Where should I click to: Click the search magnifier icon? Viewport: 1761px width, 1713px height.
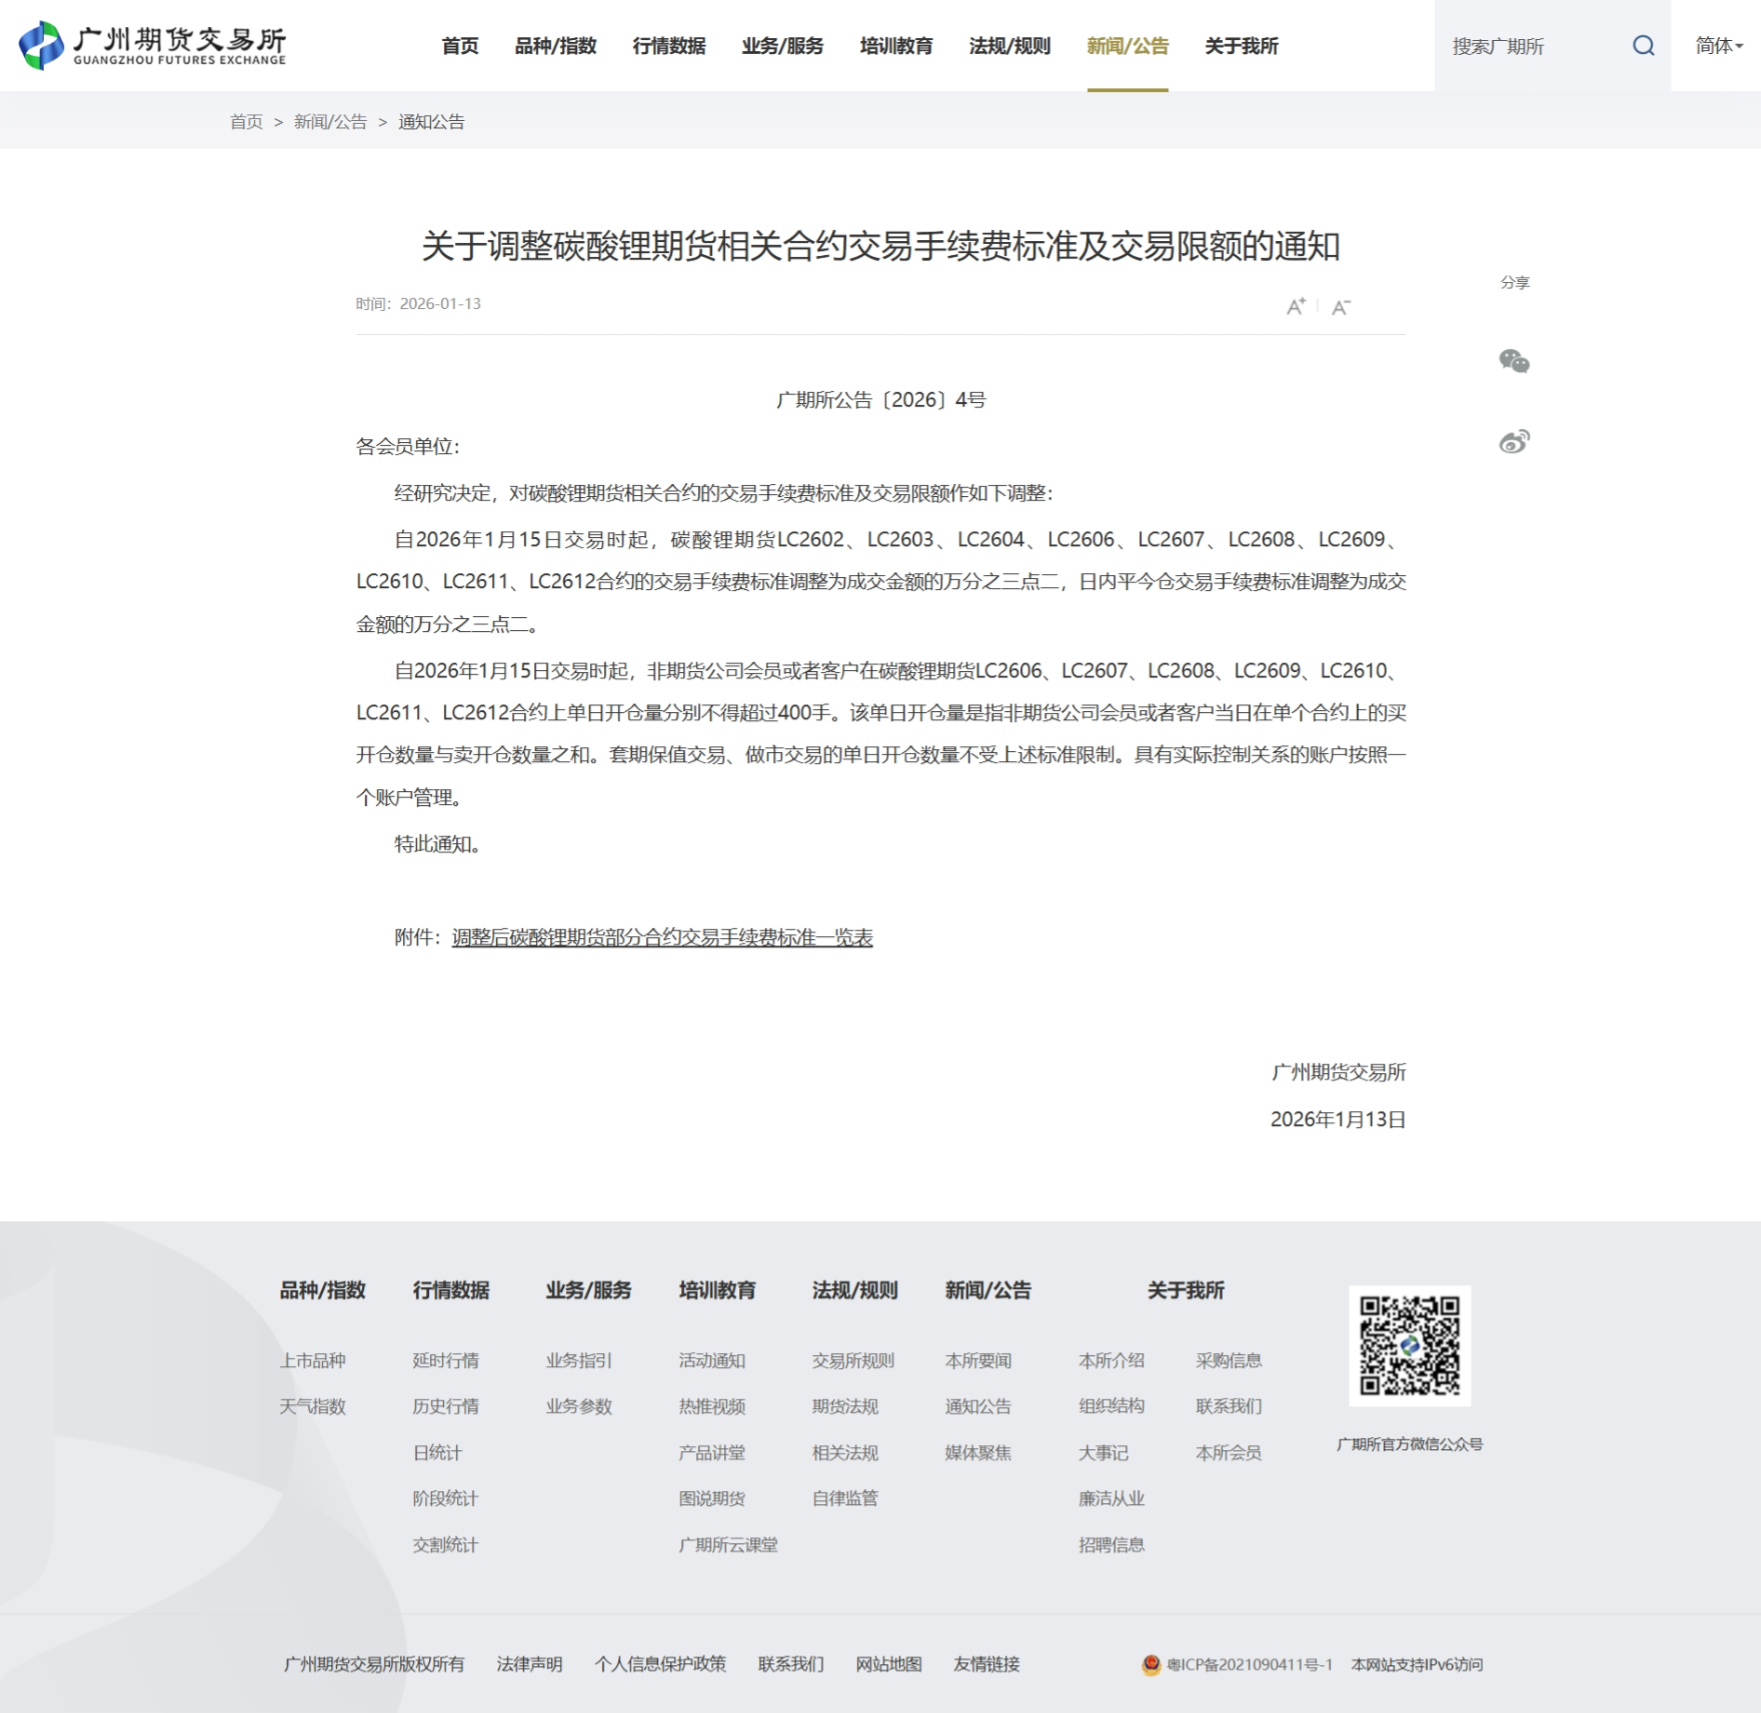(1643, 46)
